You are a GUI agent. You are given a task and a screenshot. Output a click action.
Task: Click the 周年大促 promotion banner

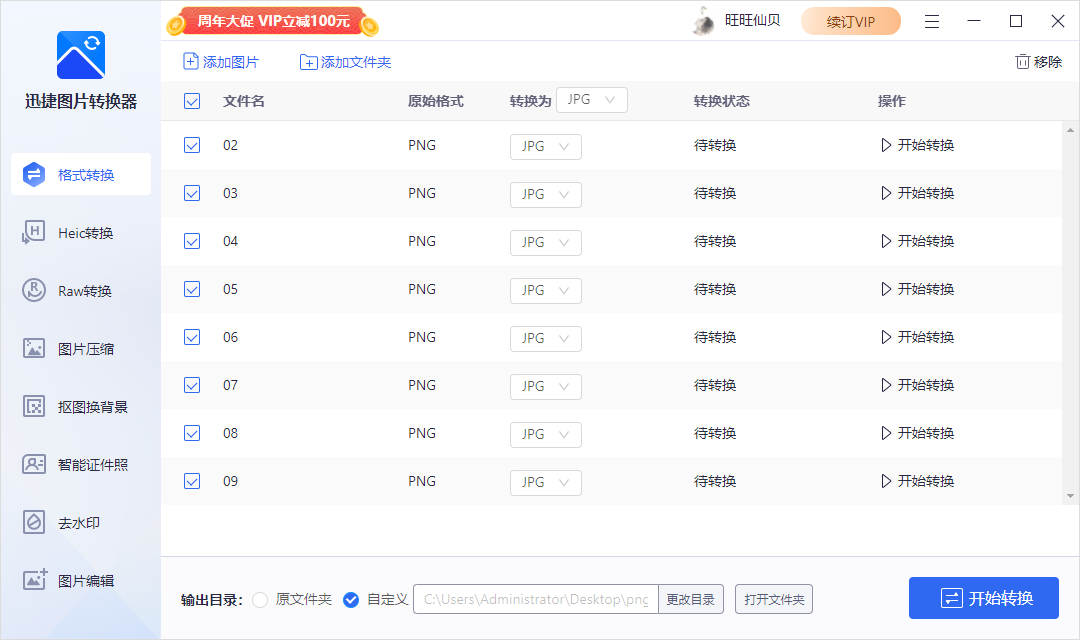pos(270,20)
